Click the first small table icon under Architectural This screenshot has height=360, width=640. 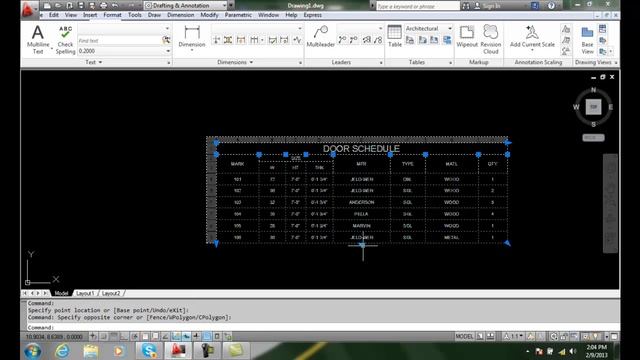point(410,40)
